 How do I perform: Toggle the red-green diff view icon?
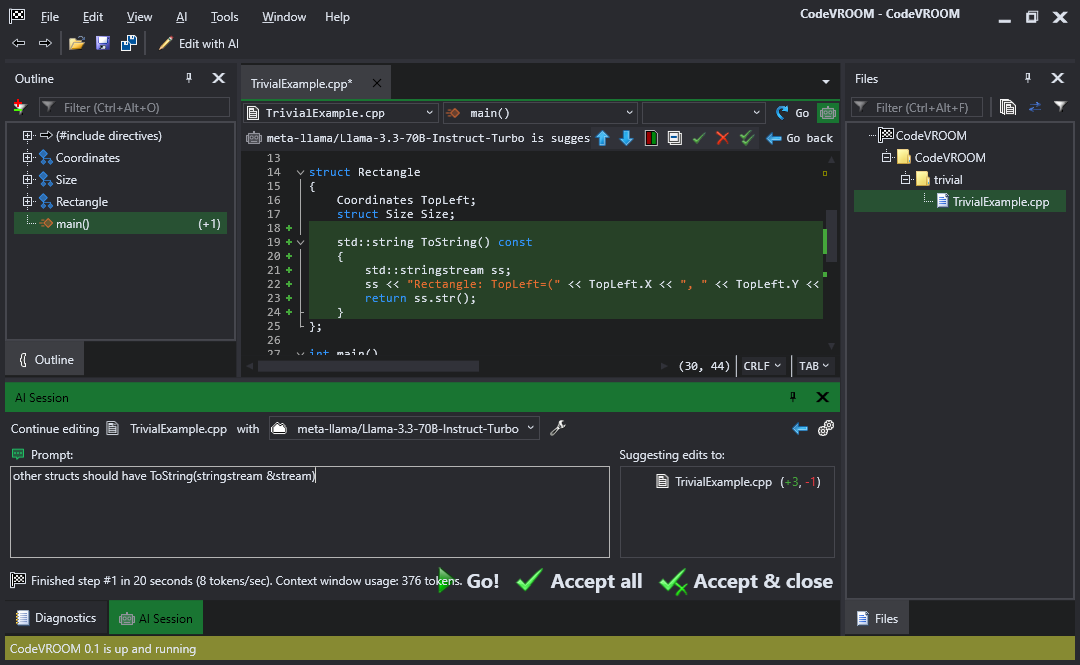[x=651, y=138]
